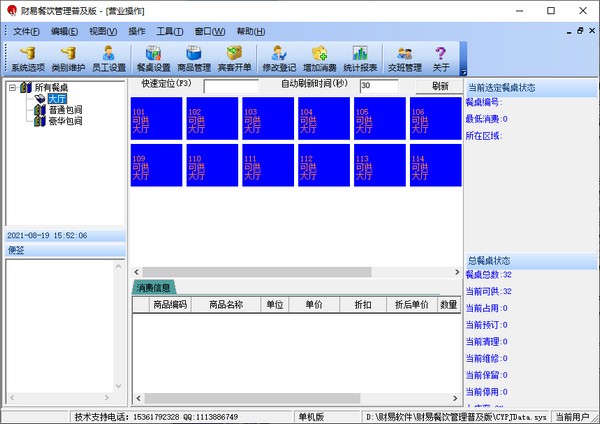Open 员工设置 employee settings
This screenshot has height=424, width=600.
tap(109, 58)
